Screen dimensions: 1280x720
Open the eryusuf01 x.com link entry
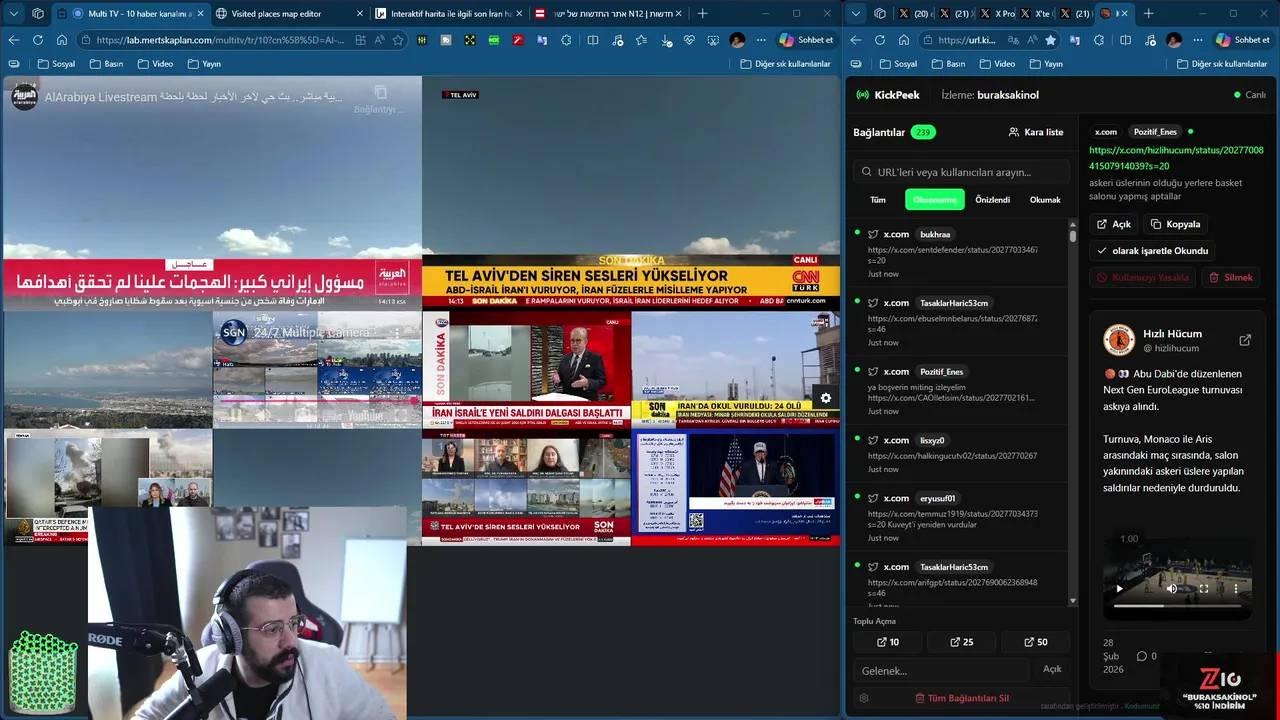click(x=957, y=517)
